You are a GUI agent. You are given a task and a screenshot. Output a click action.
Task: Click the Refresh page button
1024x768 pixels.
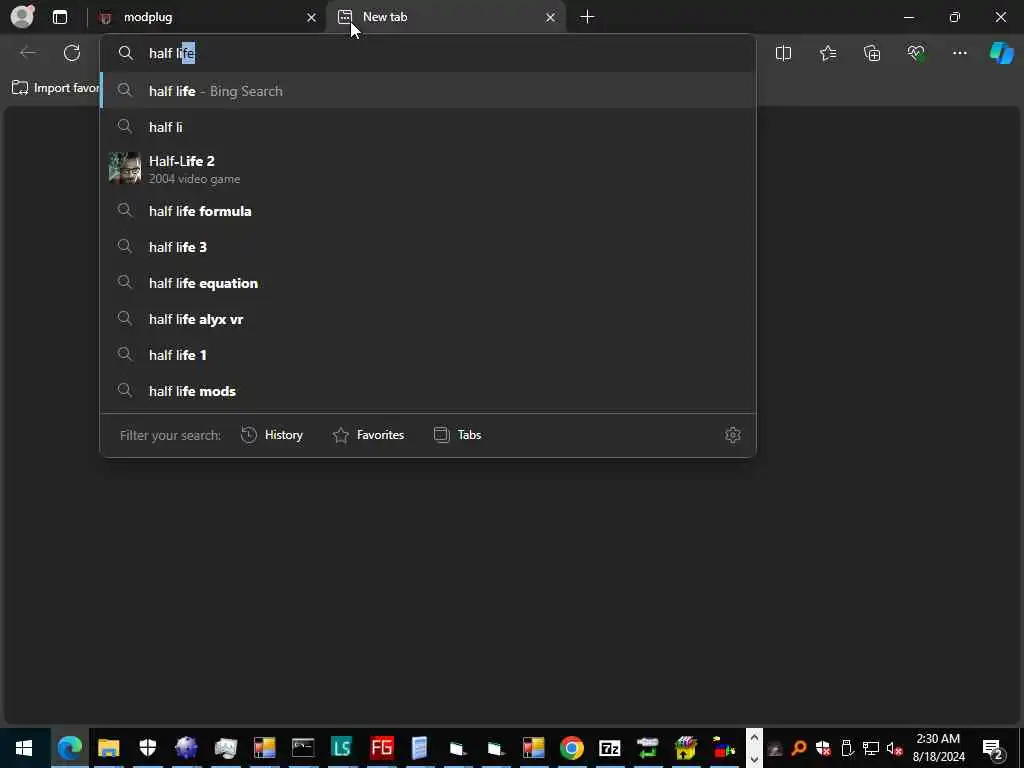(72, 53)
